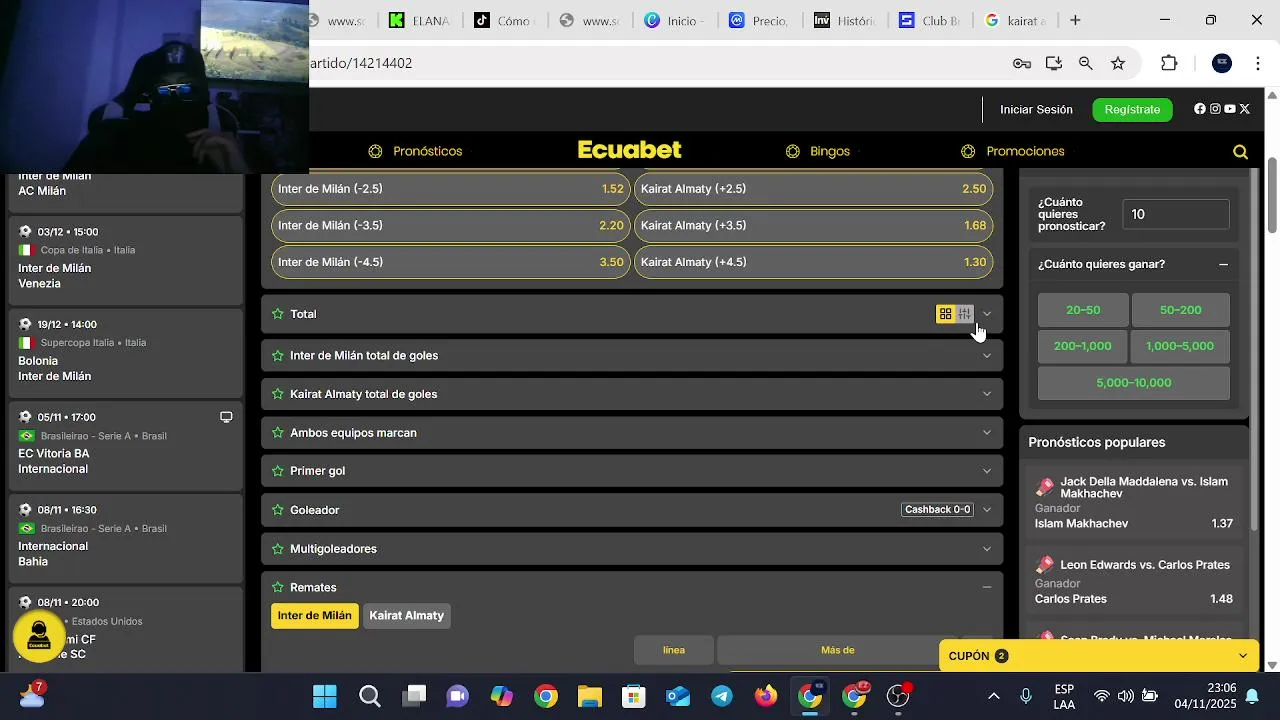This screenshot has height=720, width=1280.
Task: Switch to the ELANA browser tab
Action: pyautogui.click(x=418, y=20)
